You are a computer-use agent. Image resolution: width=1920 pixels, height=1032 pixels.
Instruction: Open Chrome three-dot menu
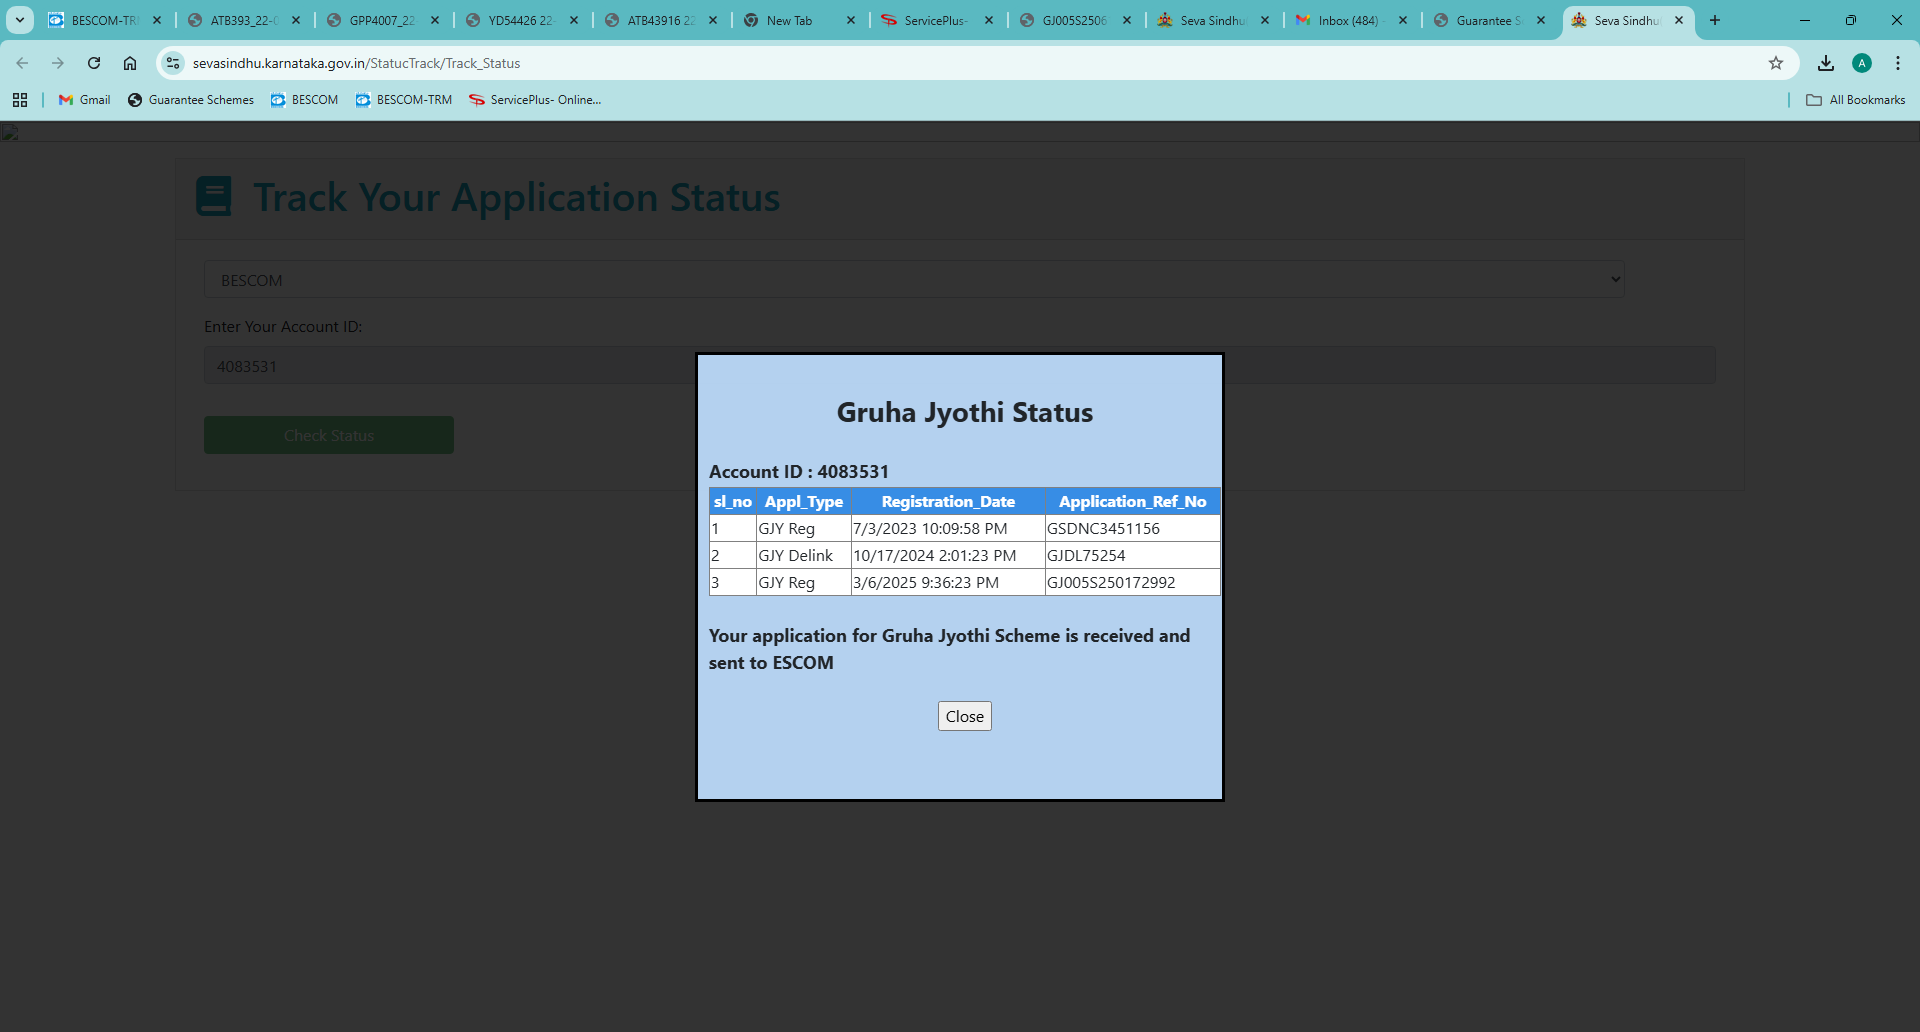[1898, 63]
